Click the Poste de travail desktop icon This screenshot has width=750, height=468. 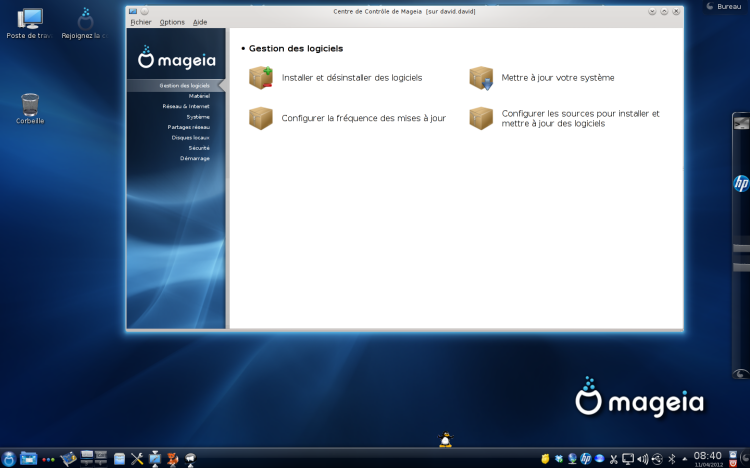point(30,23)
